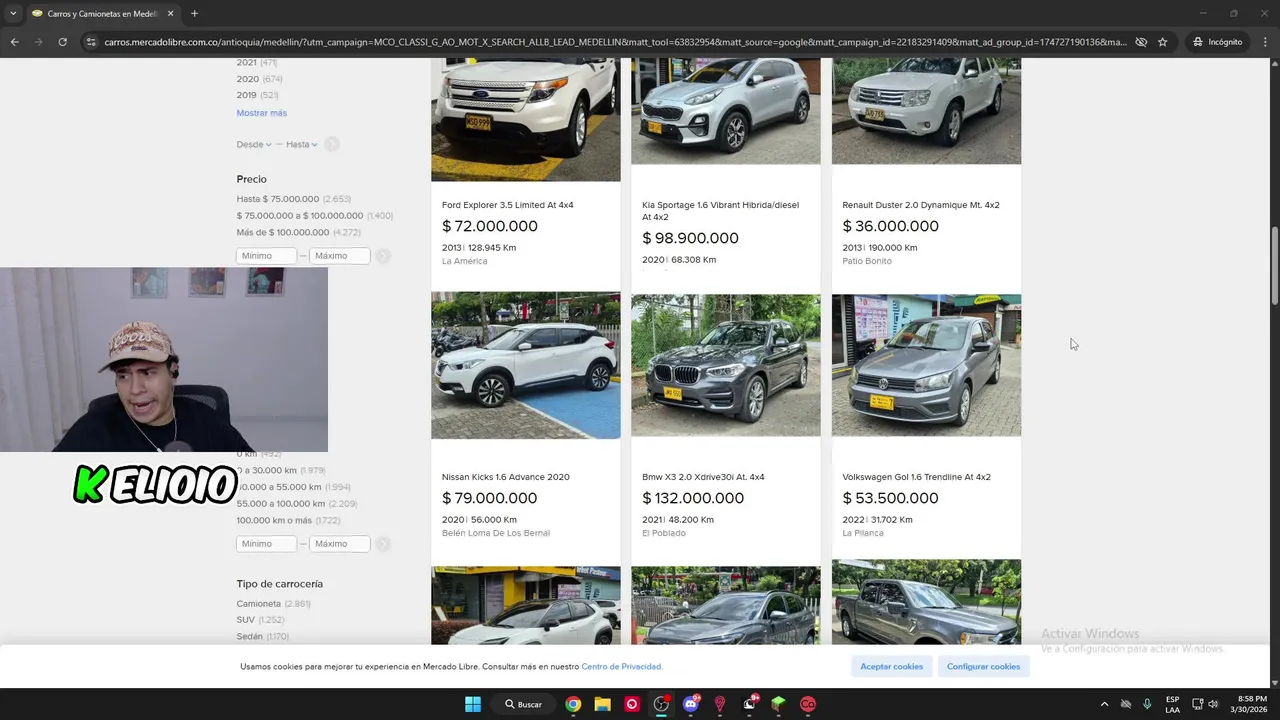Image resolution: width=1280 pixels, height=720 pixels.
Task: Open the Kia Sportage 1.6 Vibrant listing title
Action: pos(720,211)
